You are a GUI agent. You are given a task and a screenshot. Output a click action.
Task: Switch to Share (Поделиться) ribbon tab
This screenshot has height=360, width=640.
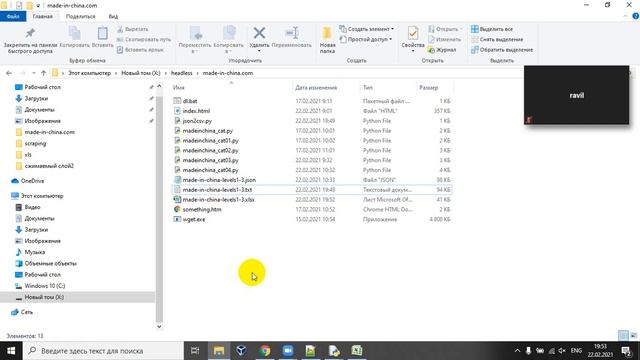(80, 16)
